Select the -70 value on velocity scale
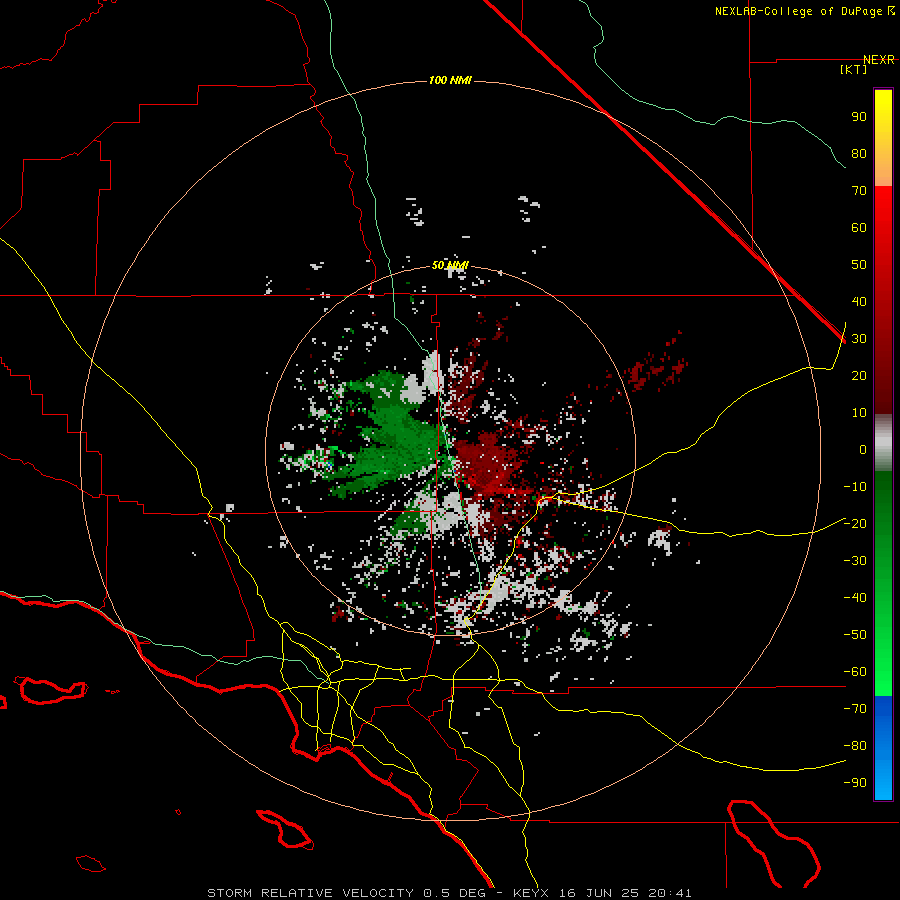This screenshot has height=900, width=900. (x=855, y=709)
